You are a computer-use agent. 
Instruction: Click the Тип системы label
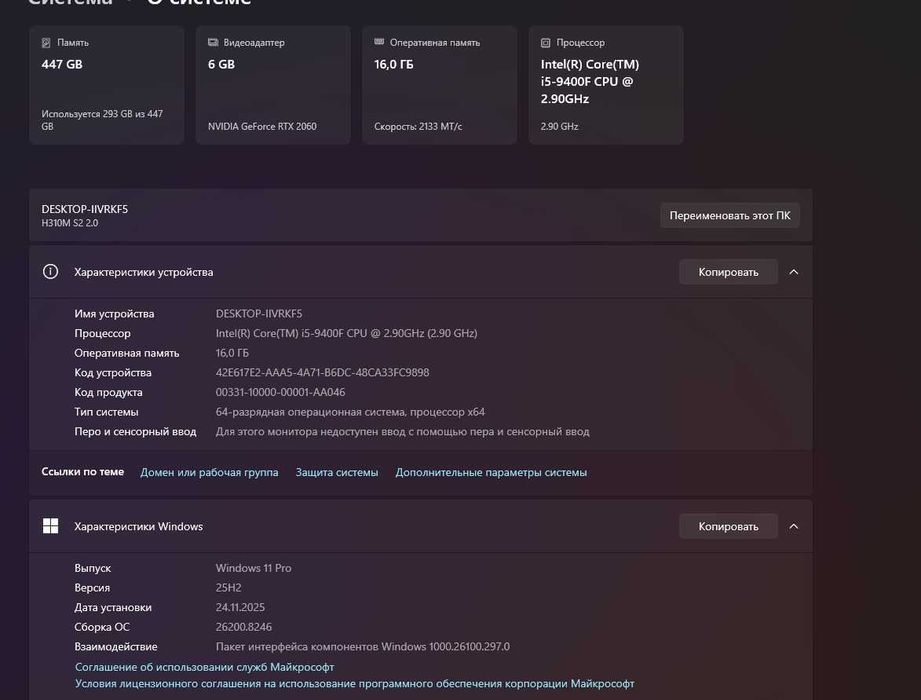tap(106, 412)
